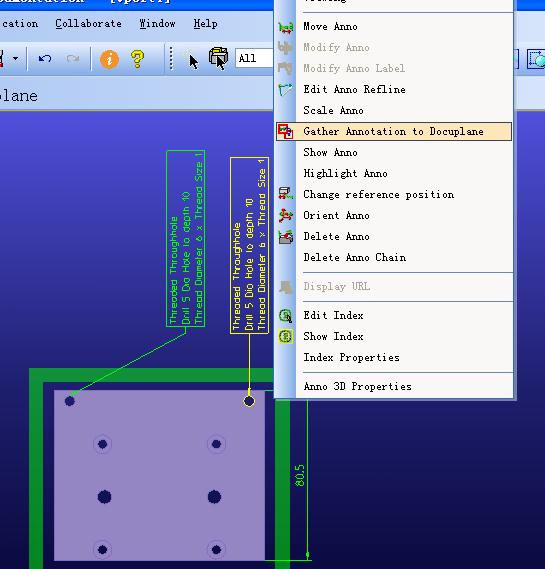Viewport: 545px width, 569px height.
Task: Choose Orient Anno from menu
Action: pos(394,216)
